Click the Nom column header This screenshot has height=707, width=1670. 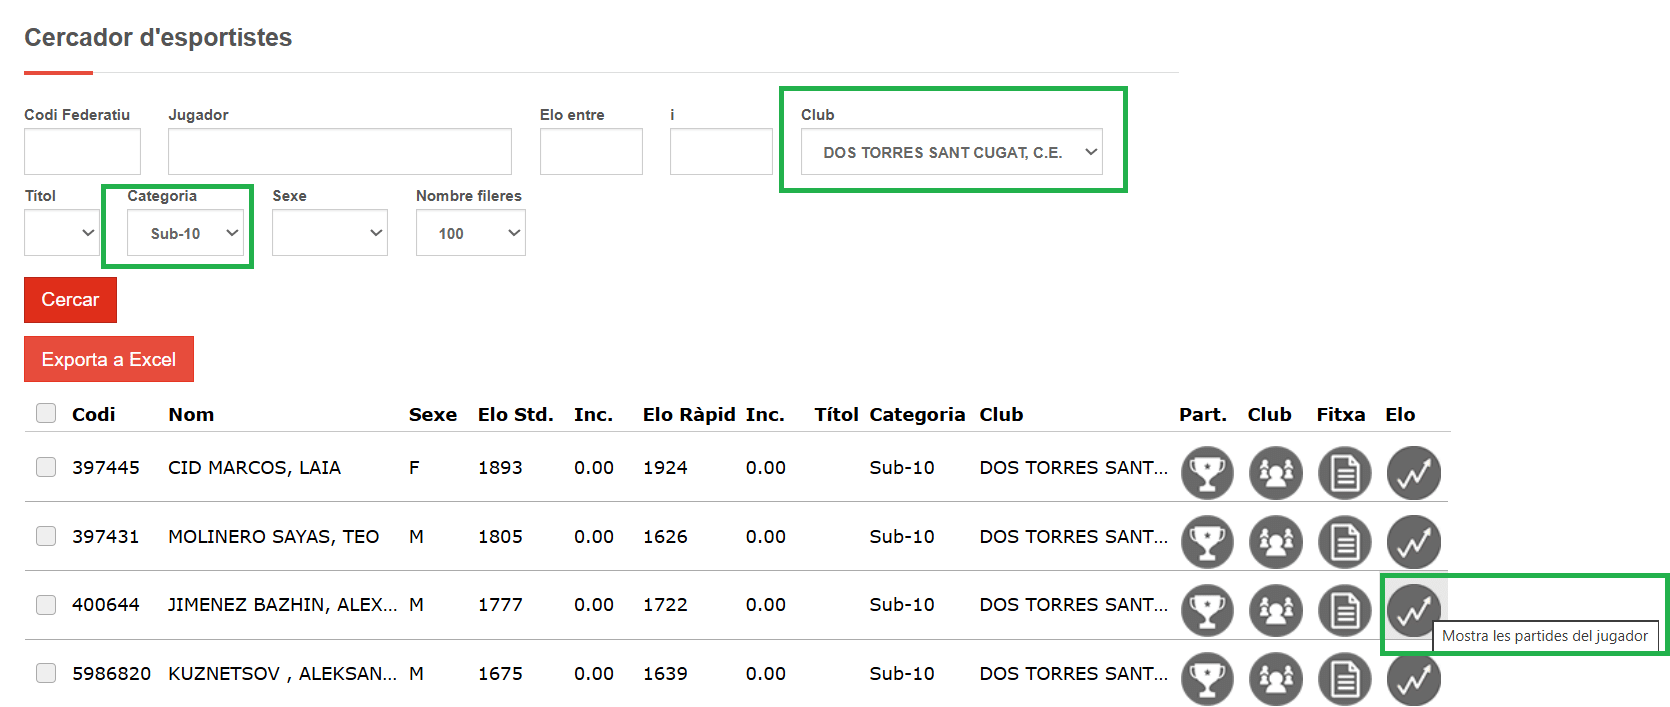coord(191,414)
